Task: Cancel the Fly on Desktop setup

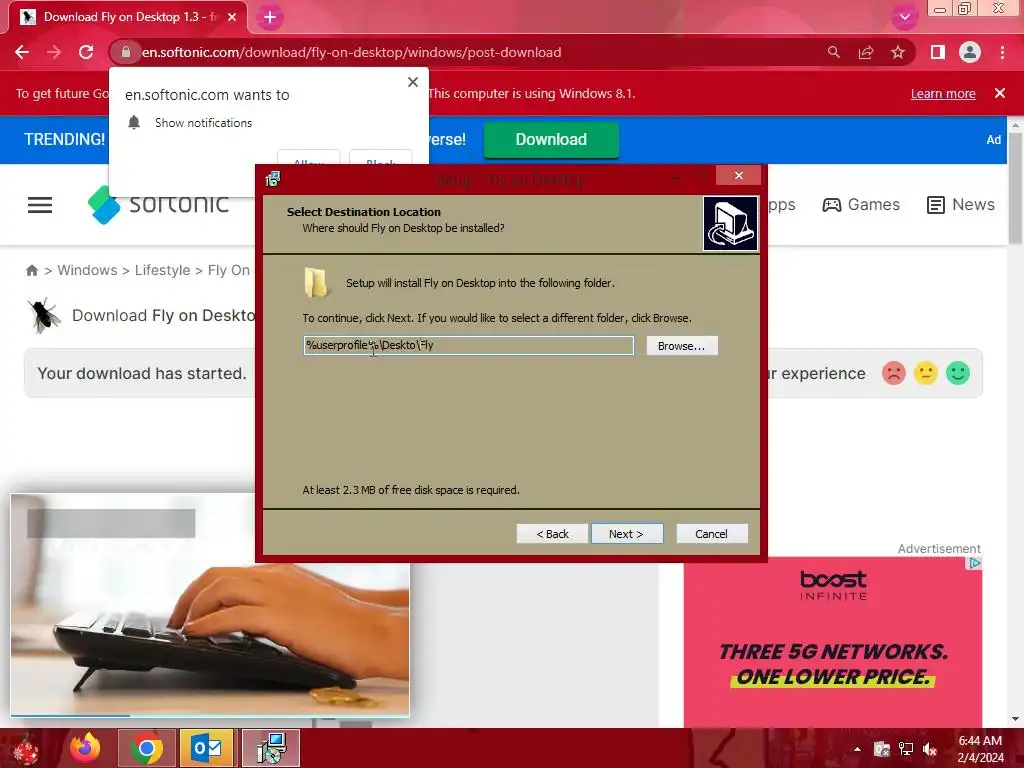Action: (712, 534)
